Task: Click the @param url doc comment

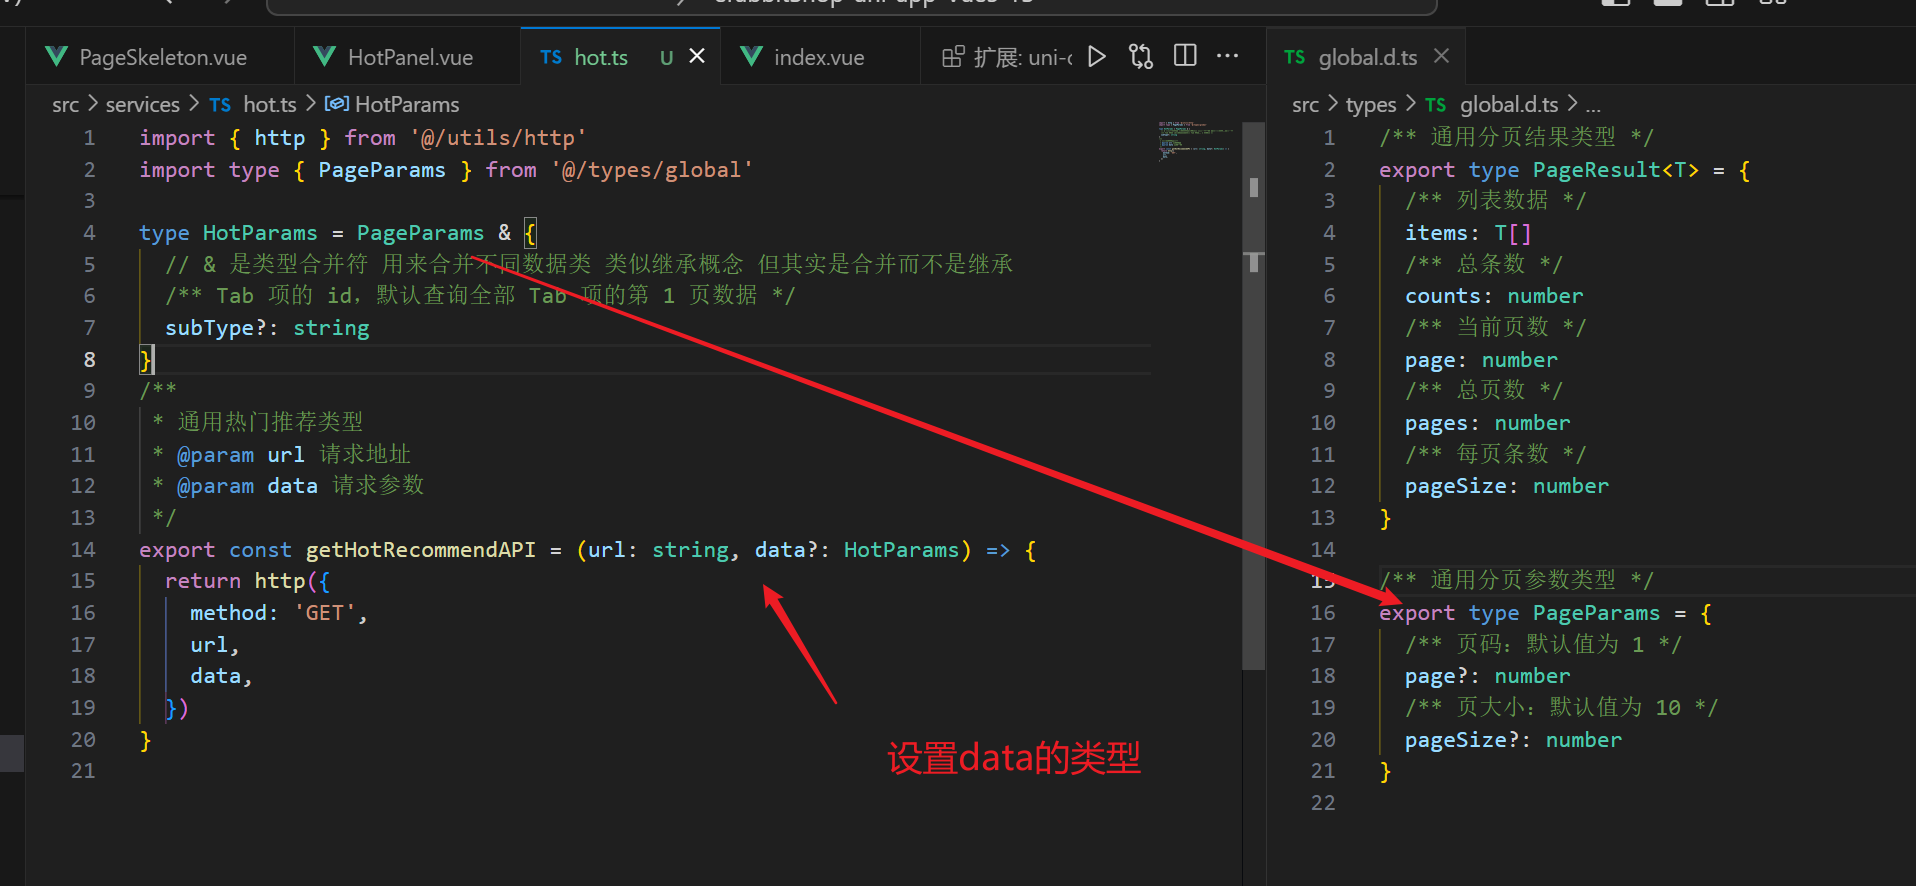Action: (293, 455)
